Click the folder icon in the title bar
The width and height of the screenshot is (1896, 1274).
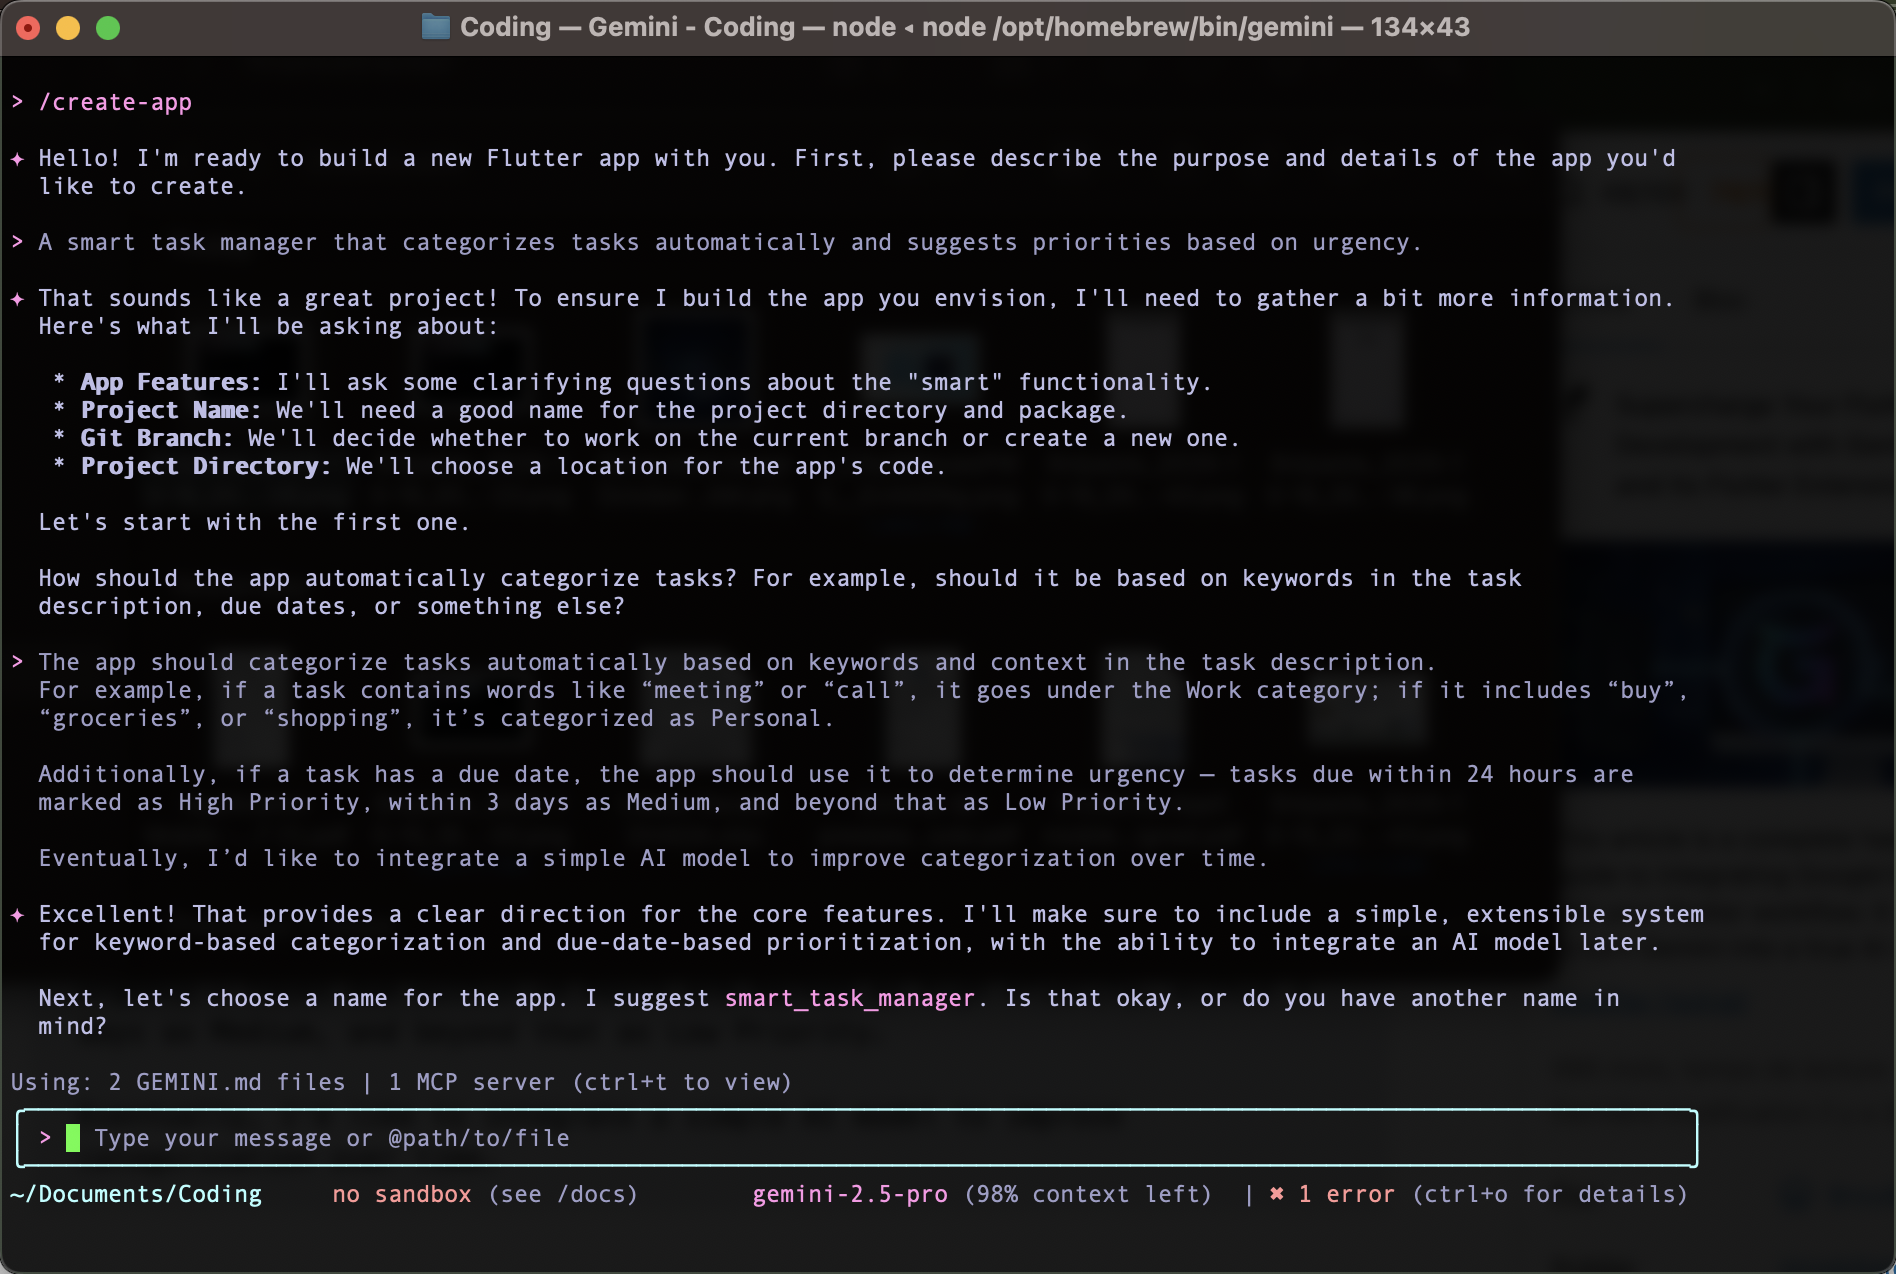(436, 27)
